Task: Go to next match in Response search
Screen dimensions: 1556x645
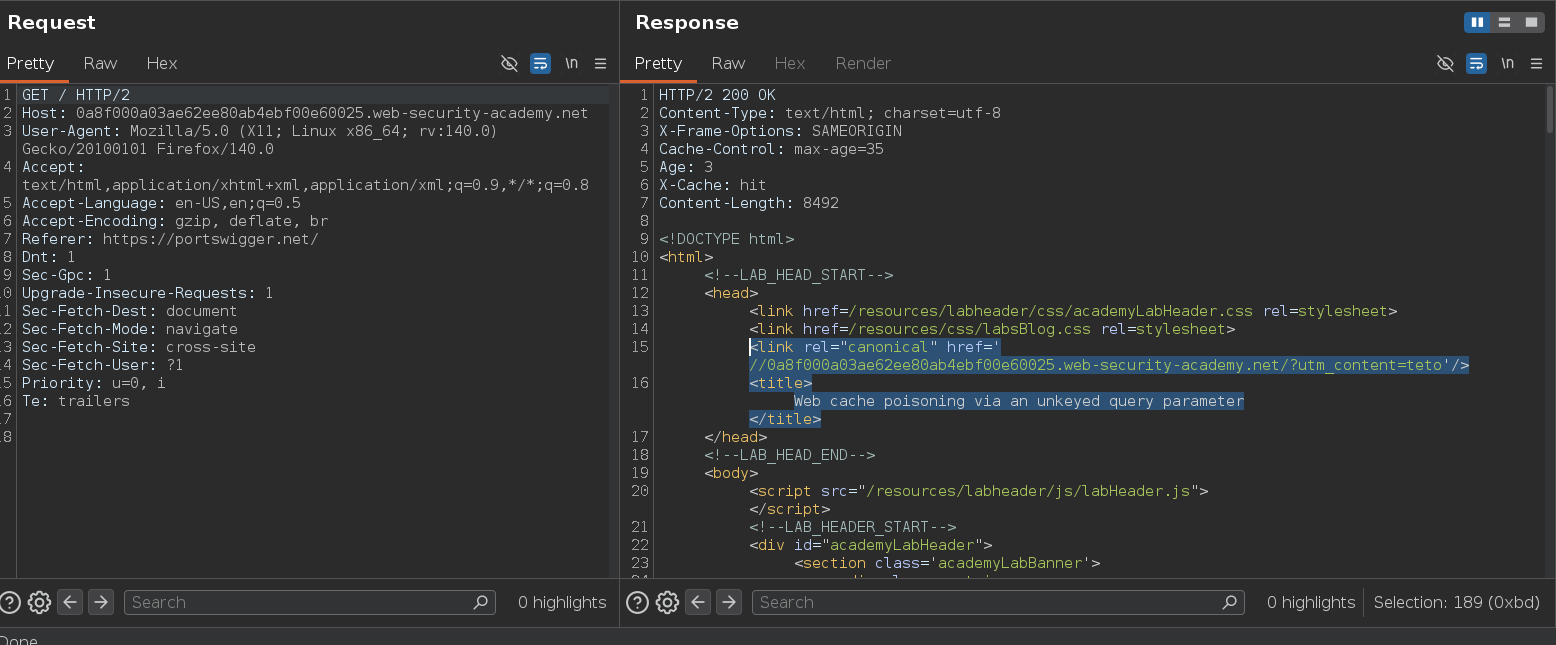Action: point(729,602)
